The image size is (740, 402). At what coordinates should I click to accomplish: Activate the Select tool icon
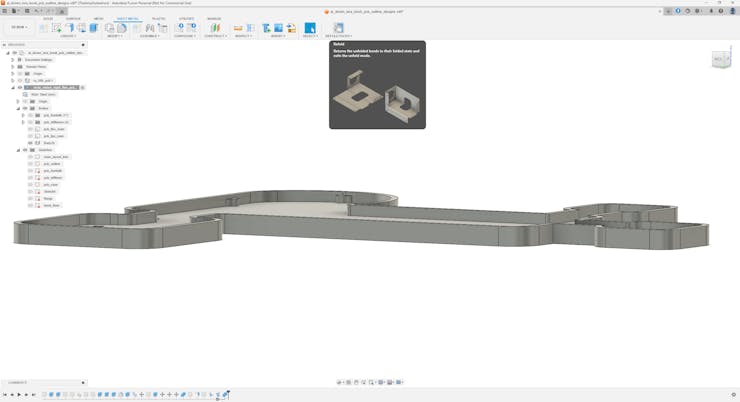coord(310,28)
